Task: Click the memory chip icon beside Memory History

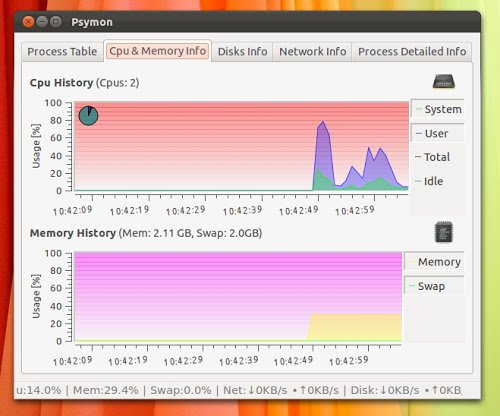Action: pos(444,232)
